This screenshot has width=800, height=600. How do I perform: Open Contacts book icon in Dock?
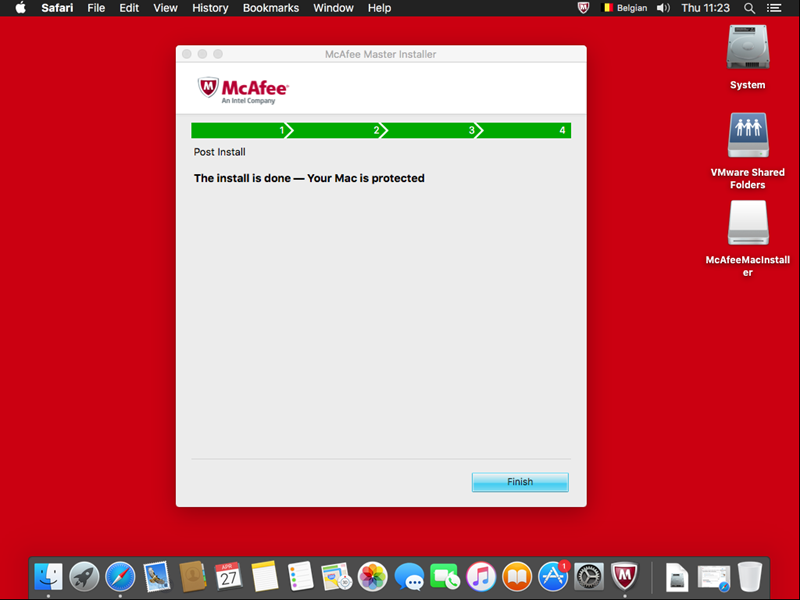(x=193, y=577)
